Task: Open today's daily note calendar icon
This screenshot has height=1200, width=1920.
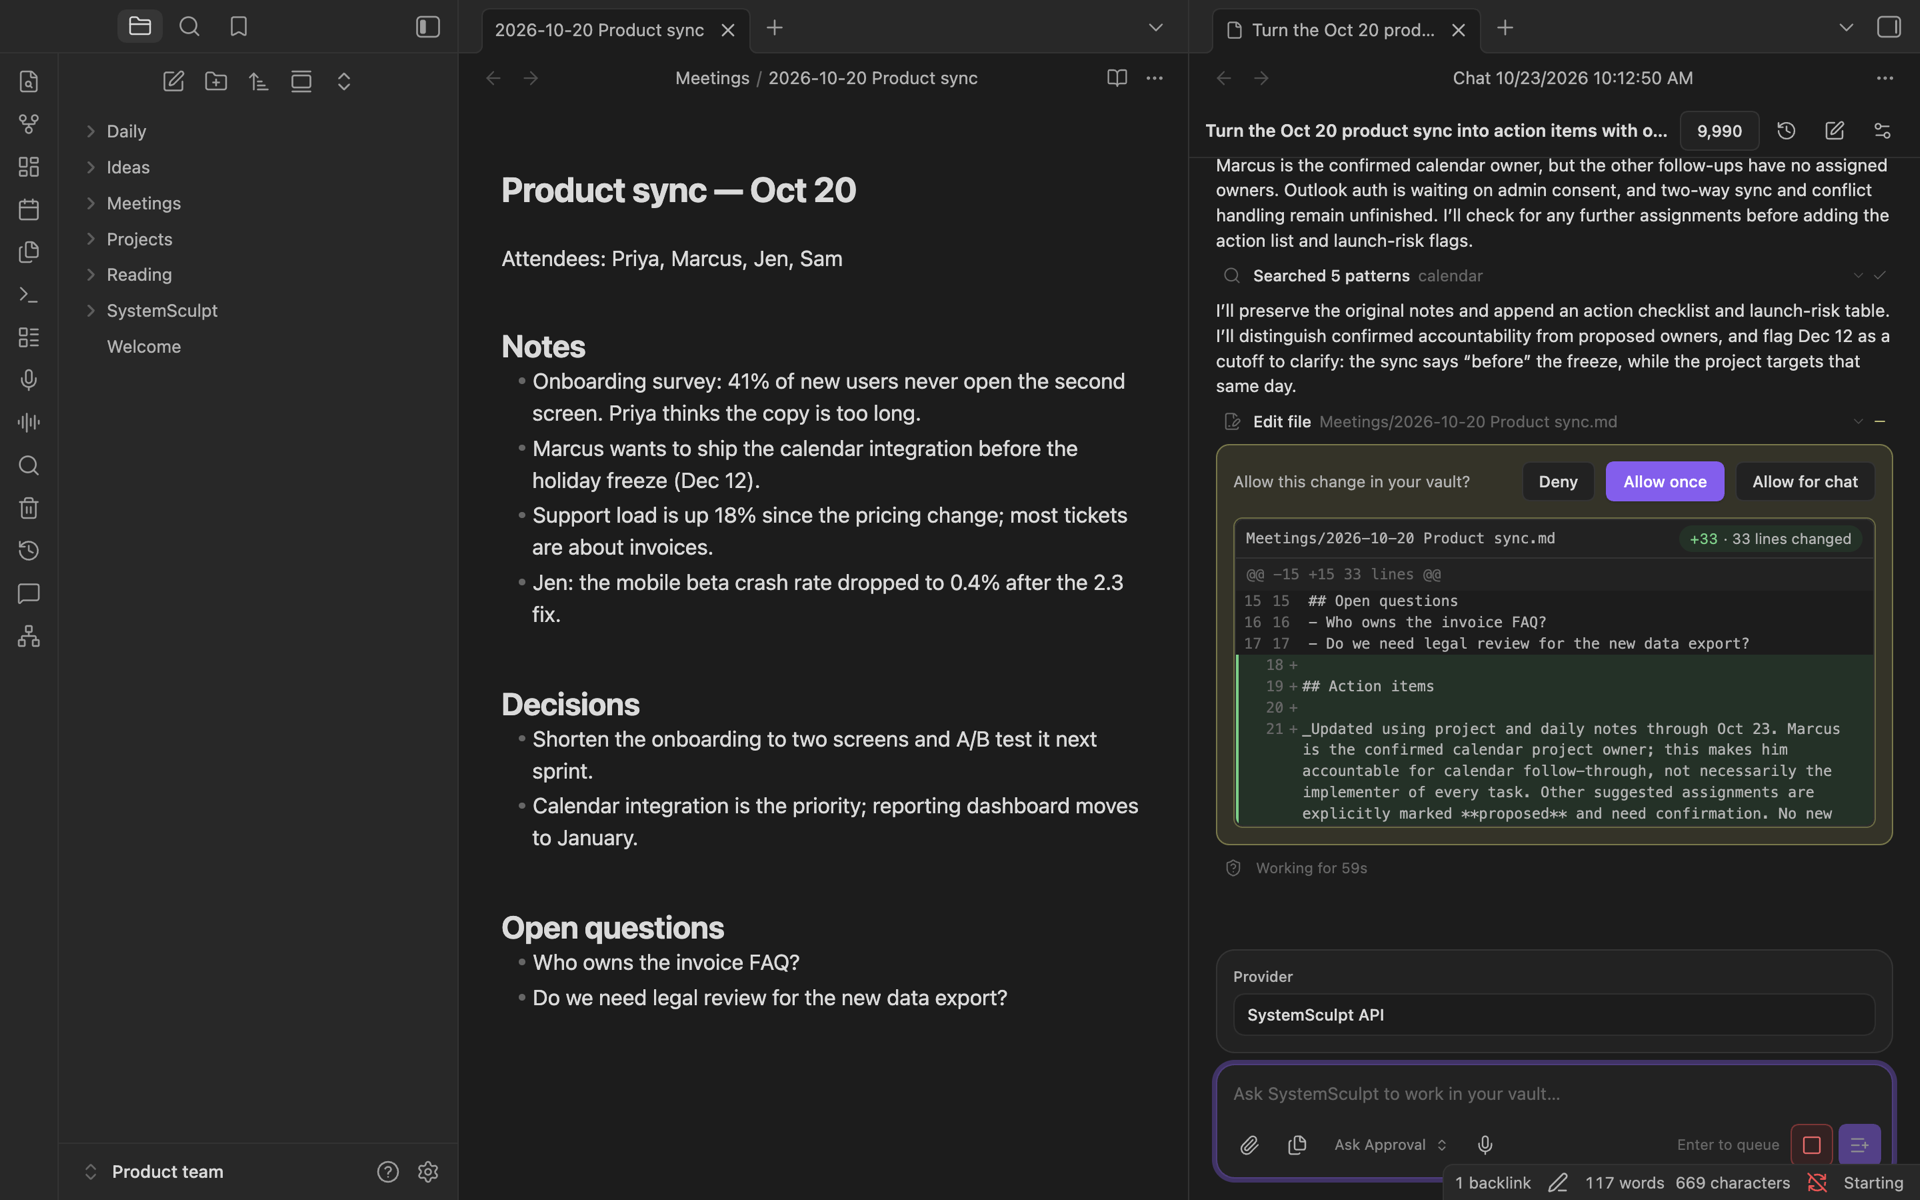Action: click(x=29, y=209)
